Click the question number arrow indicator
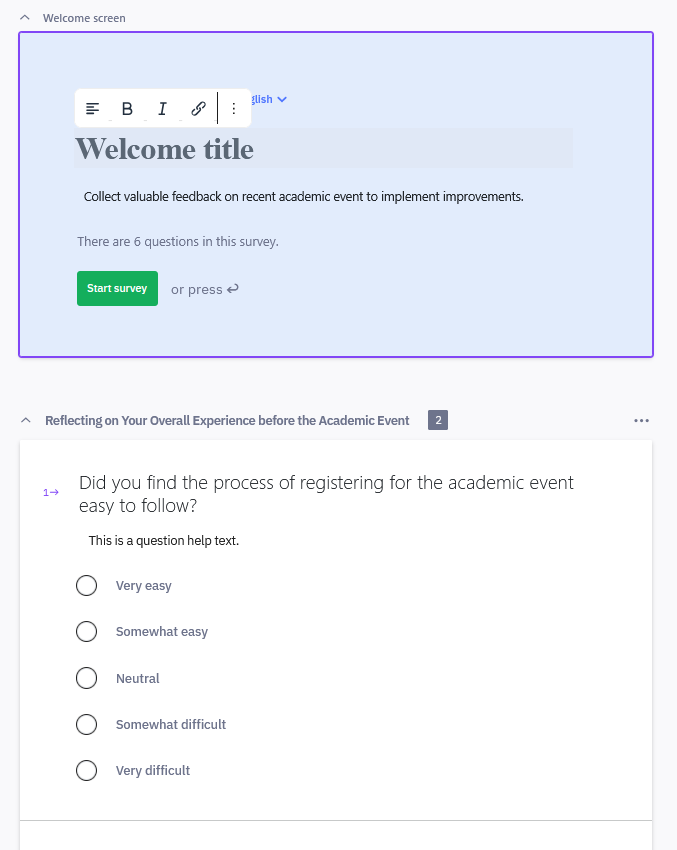Screen dimensions: 677x850 pyautogui.click(x=51, y=492)
